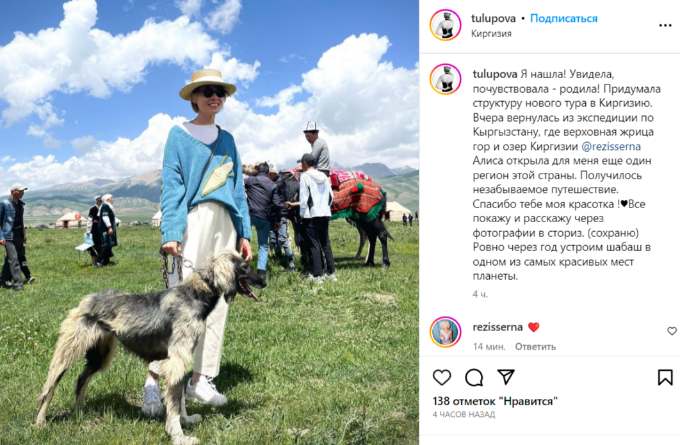Open comments via speech bubble icon
The image size is (680, 445).
coord(474,377)
